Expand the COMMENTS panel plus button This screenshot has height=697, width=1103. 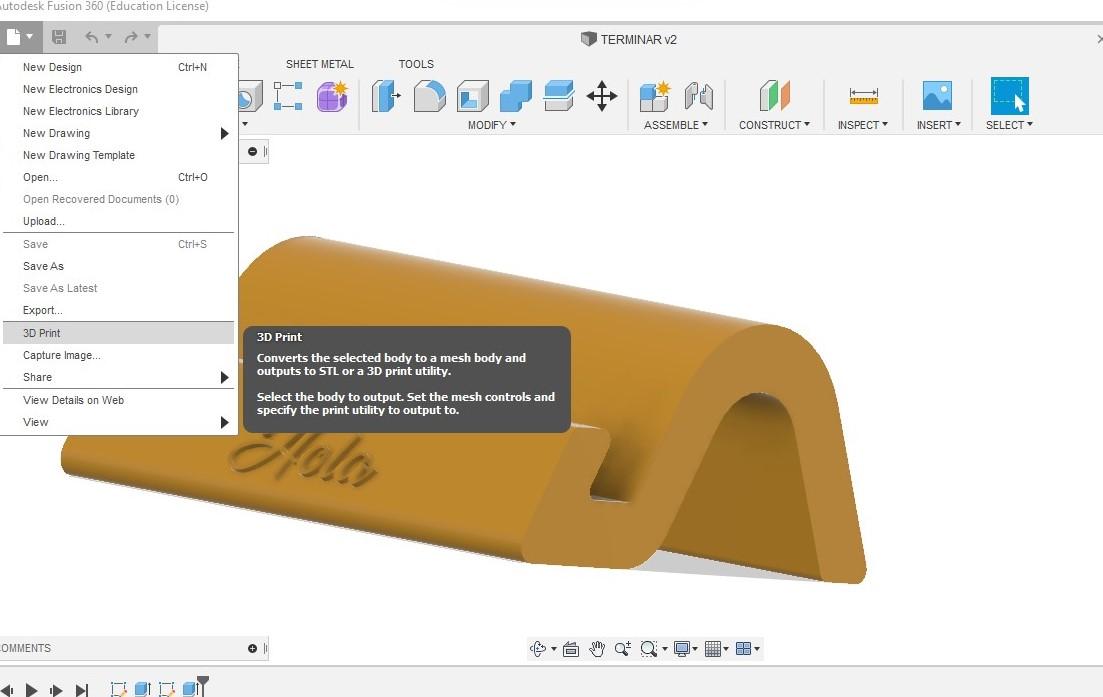pyautogui.click(x=252, y=648)
